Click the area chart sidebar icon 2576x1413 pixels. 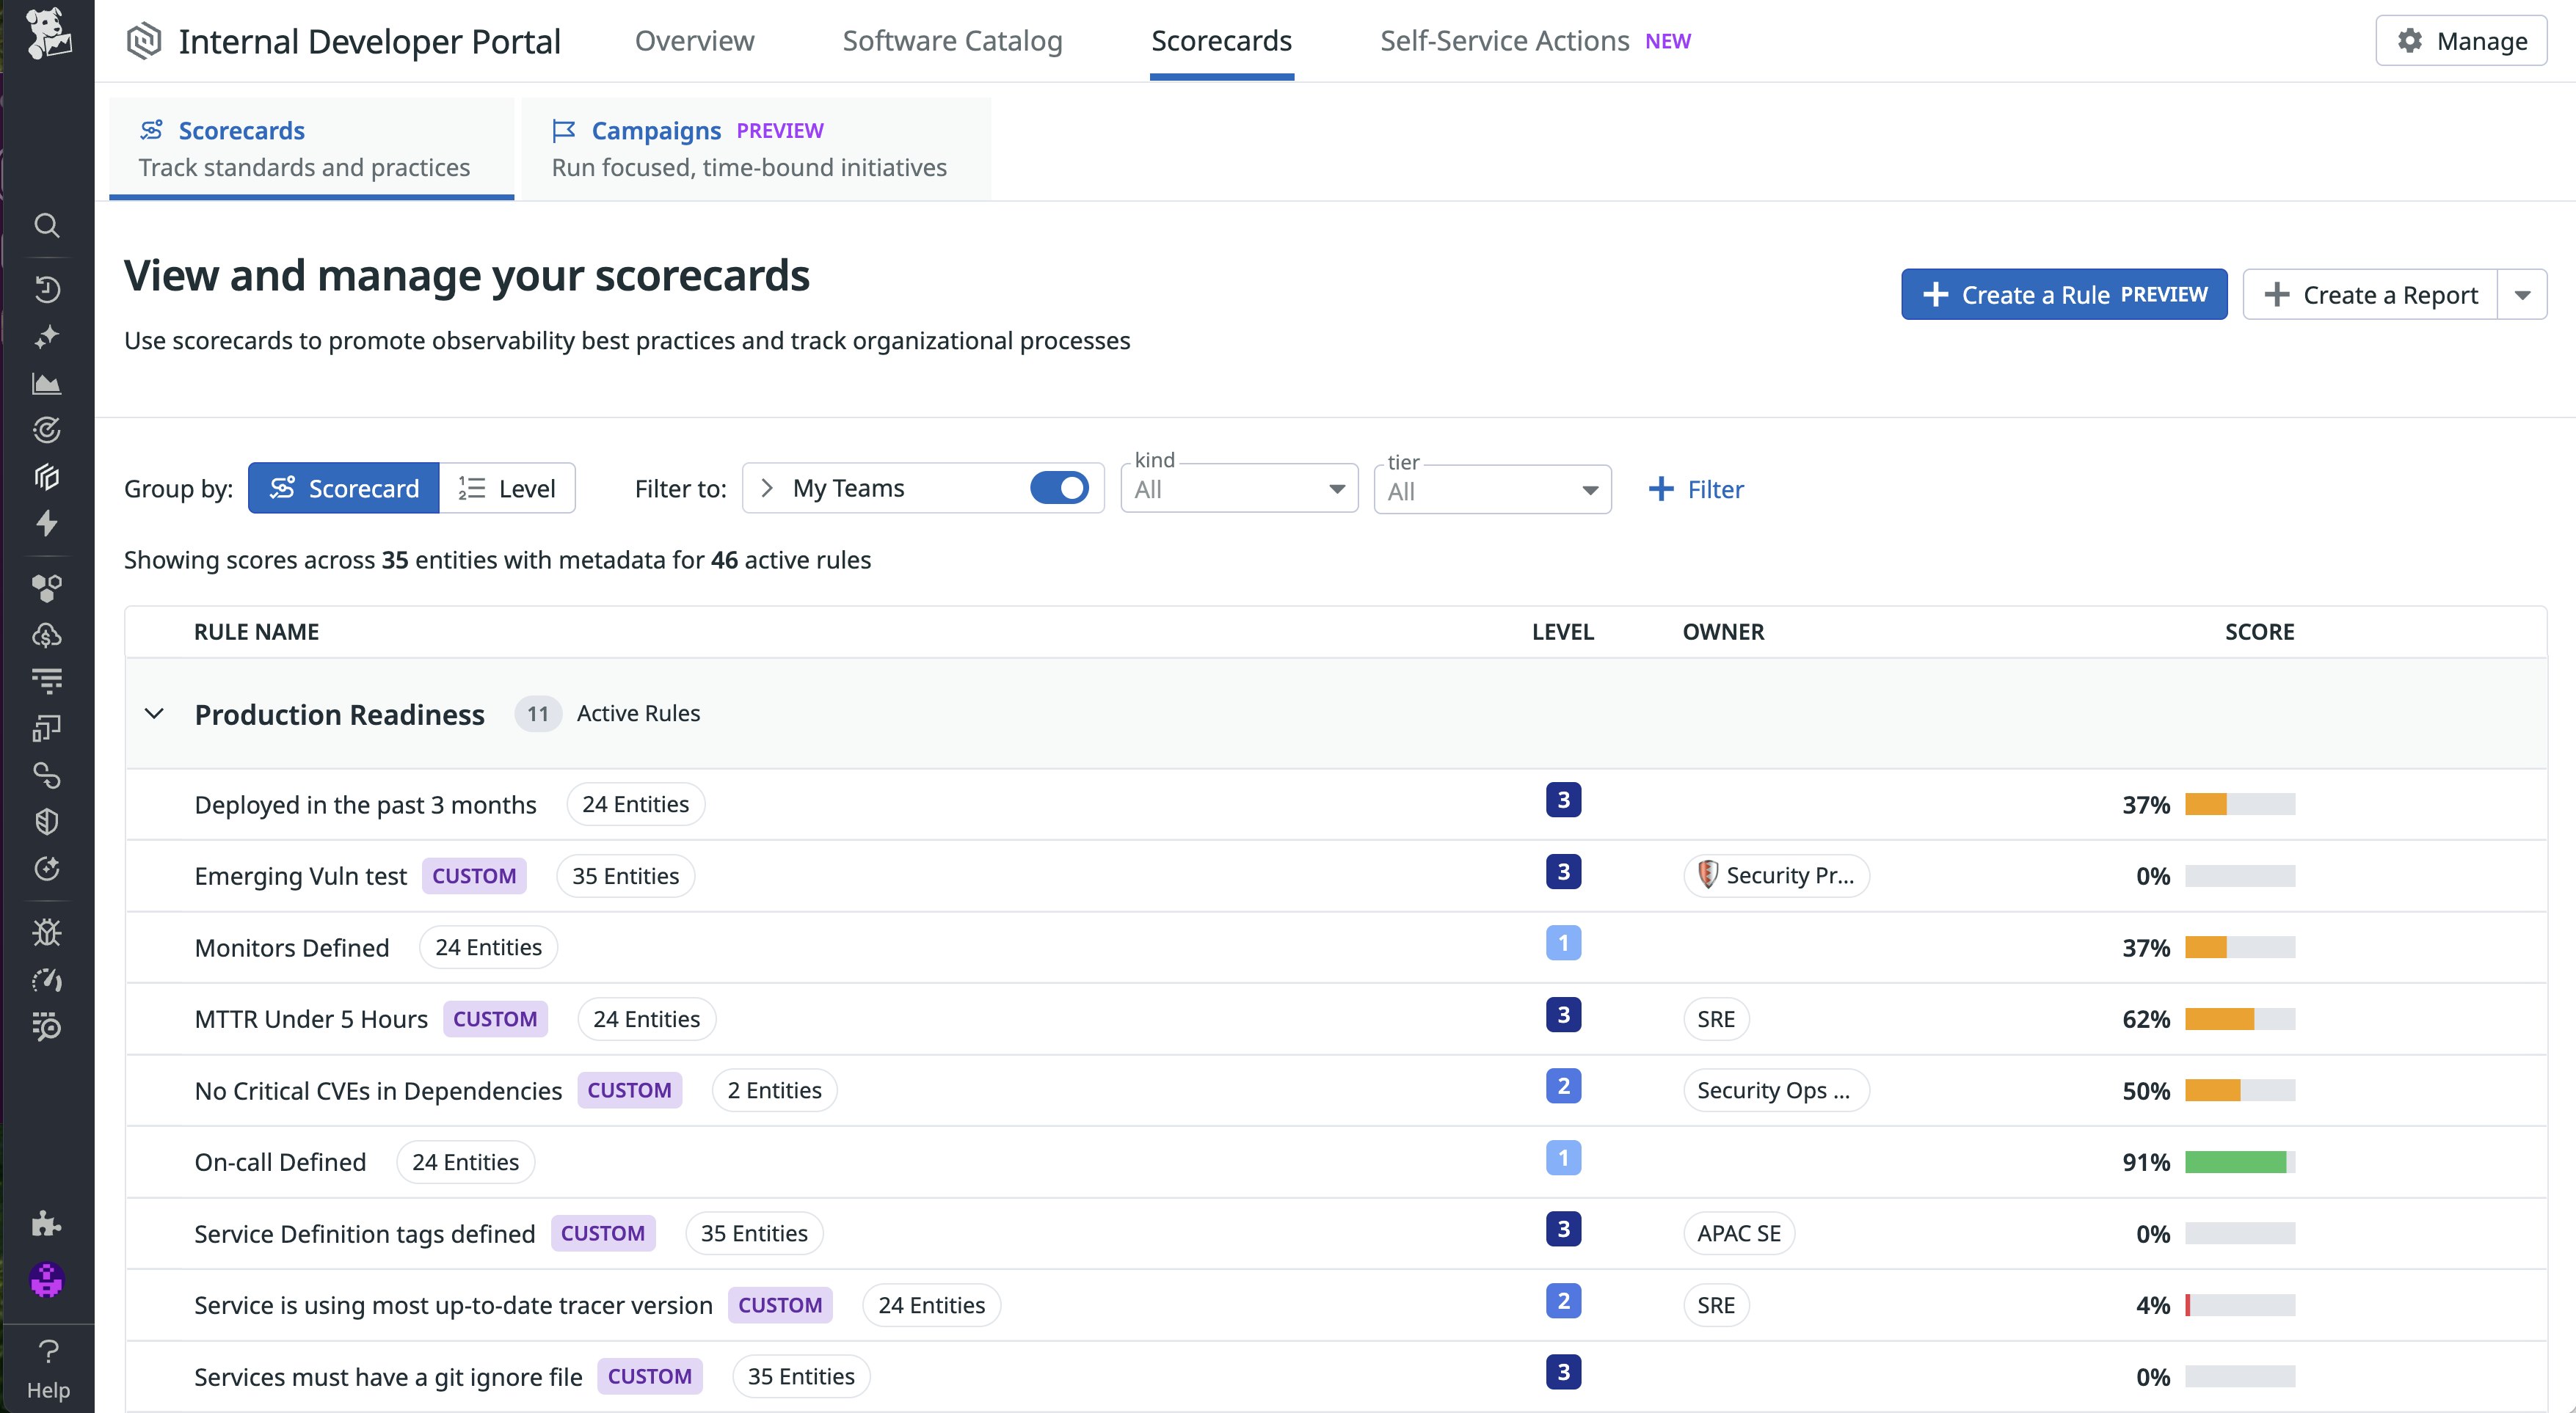click(46, 383)
